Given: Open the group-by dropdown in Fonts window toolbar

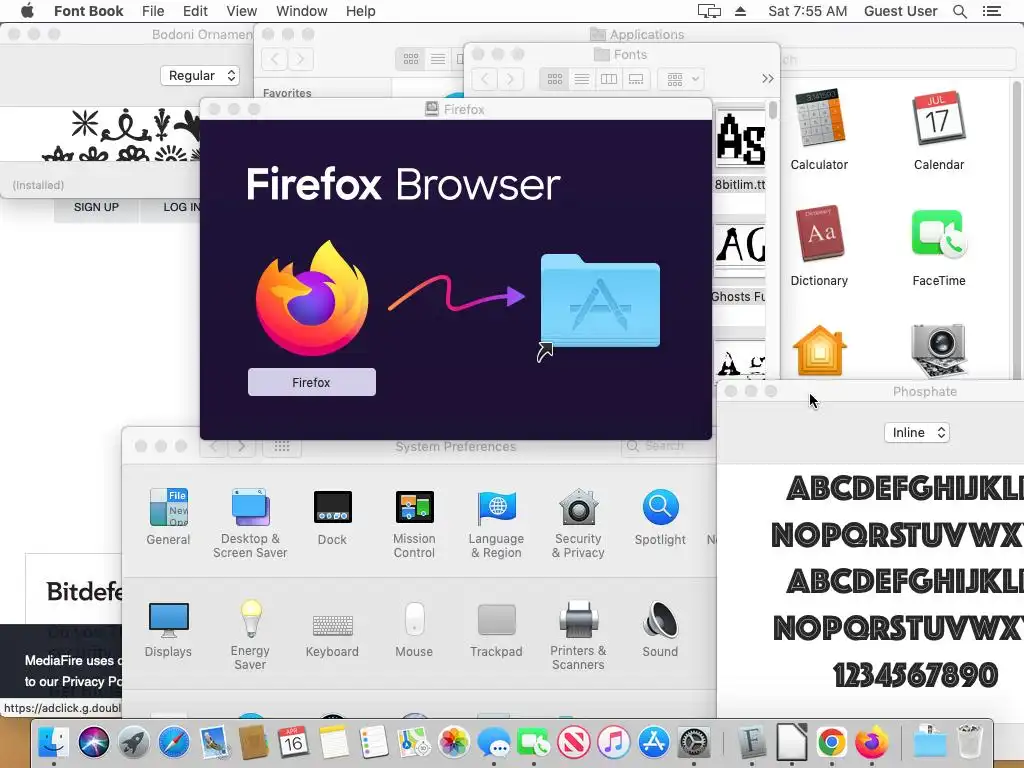Looking at the screenshot, I should click(x=681, y=79).
